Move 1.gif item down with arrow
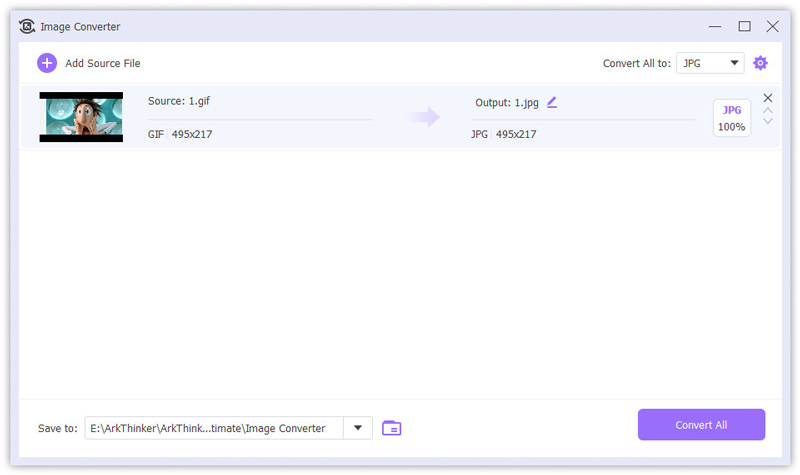The height and width of the screenshot is (475, 800). 768,121
